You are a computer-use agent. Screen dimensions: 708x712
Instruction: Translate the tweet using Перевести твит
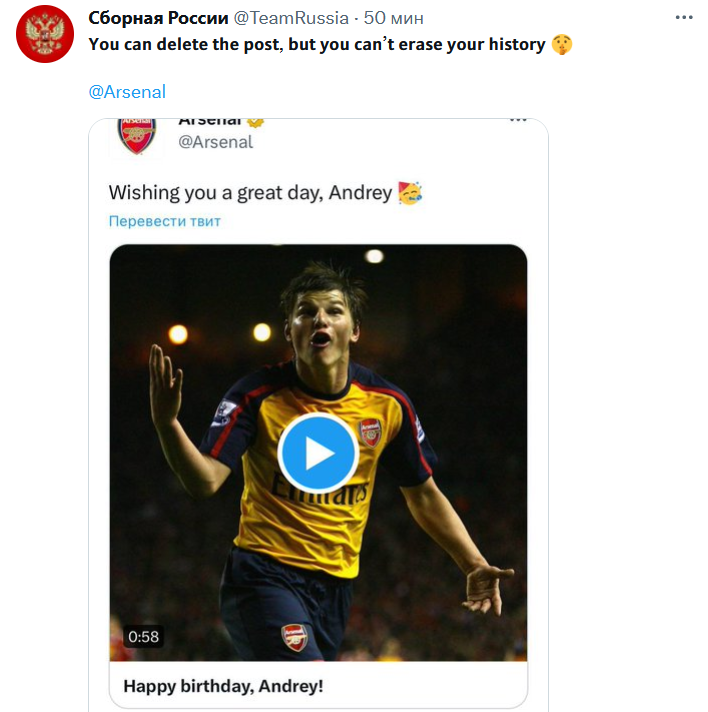164,221
